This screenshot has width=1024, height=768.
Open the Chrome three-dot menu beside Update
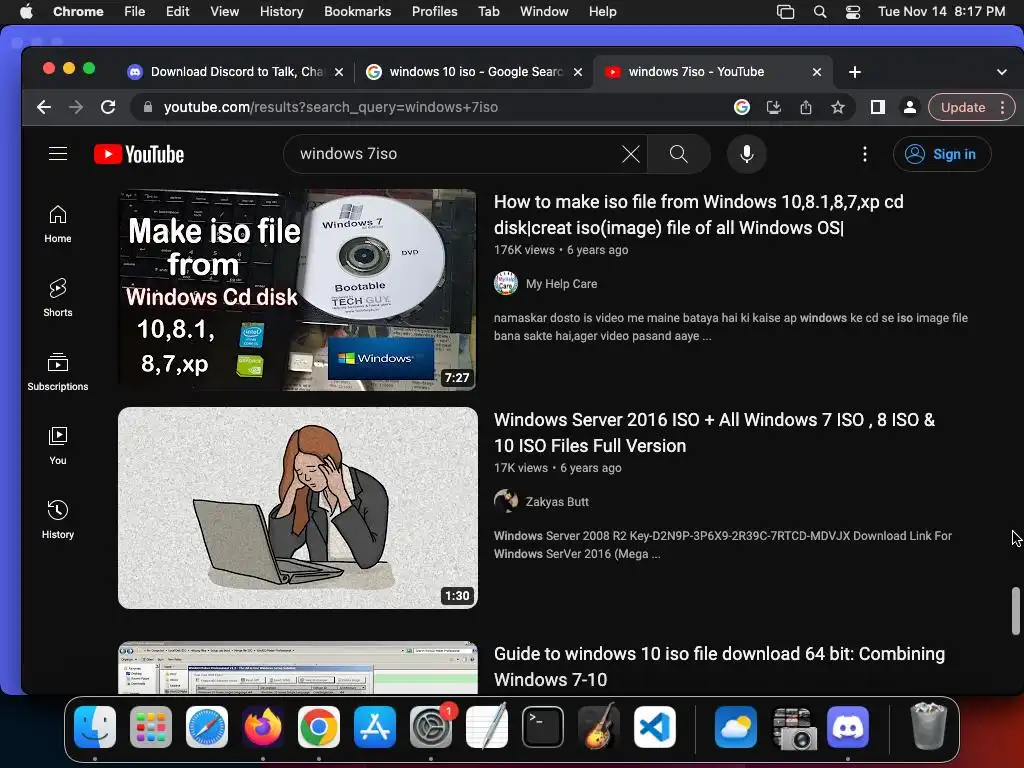pos(1002,107)
